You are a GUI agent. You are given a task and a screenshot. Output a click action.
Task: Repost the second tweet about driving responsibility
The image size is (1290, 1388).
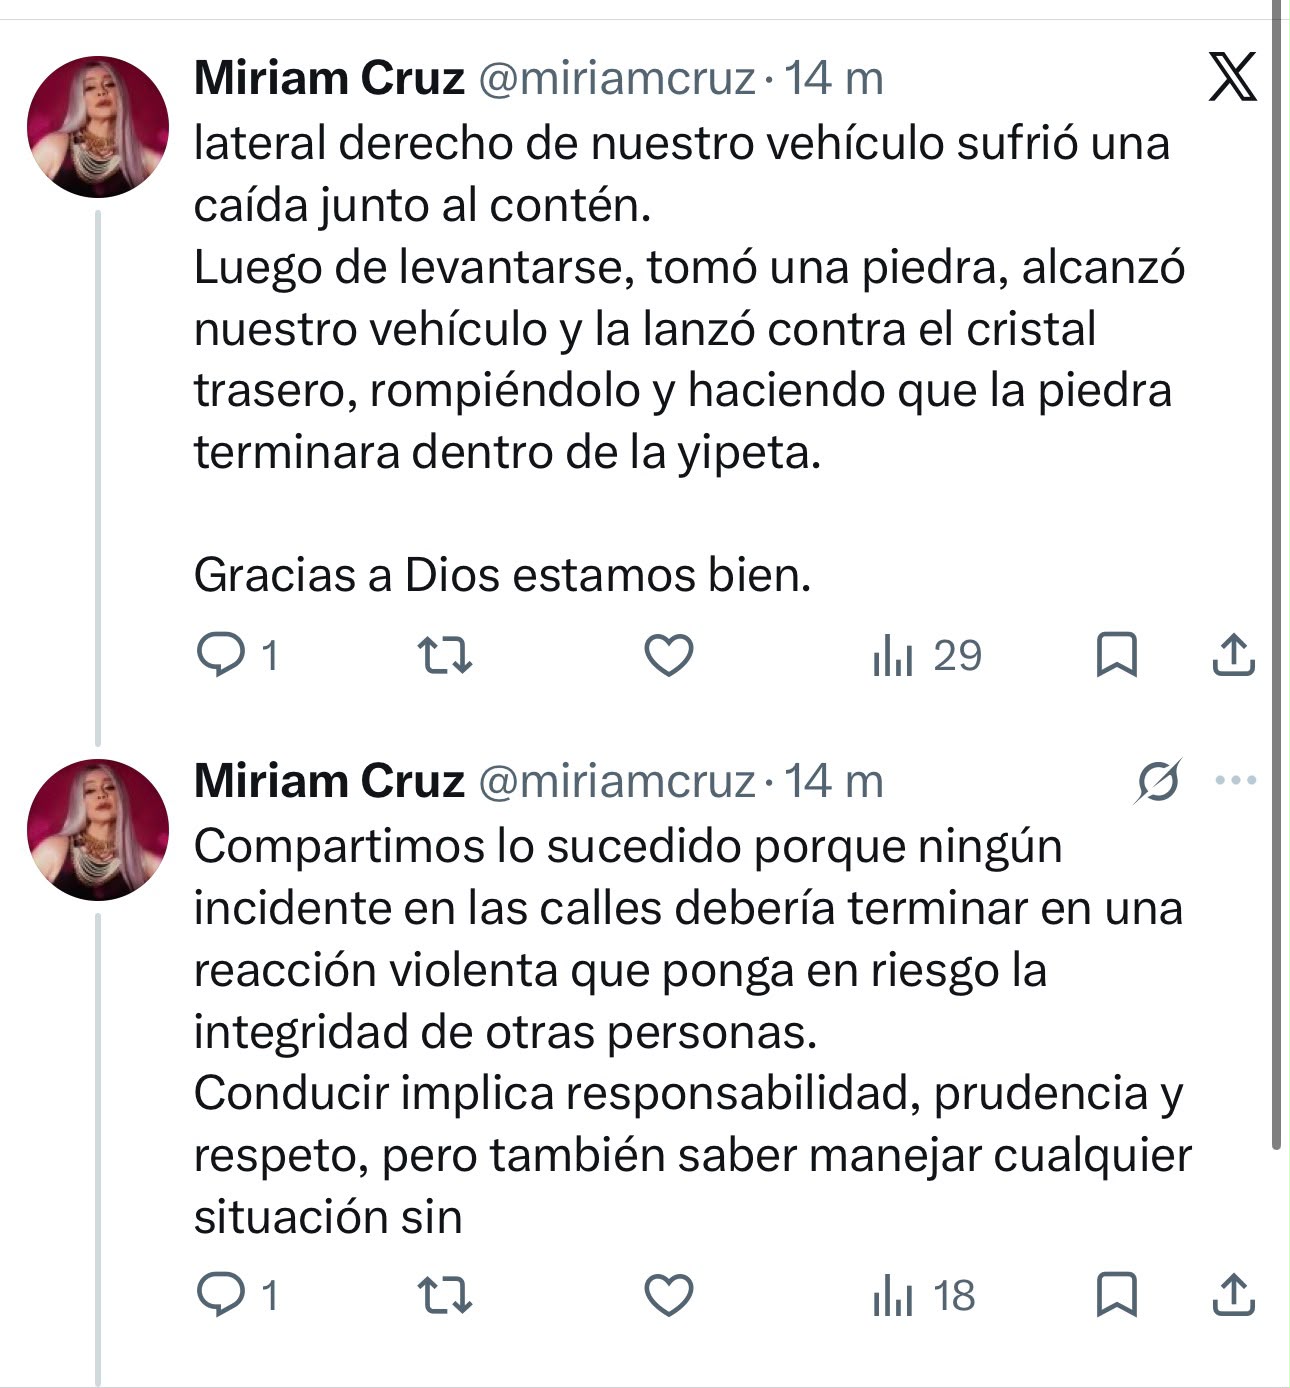point(444,1296)
